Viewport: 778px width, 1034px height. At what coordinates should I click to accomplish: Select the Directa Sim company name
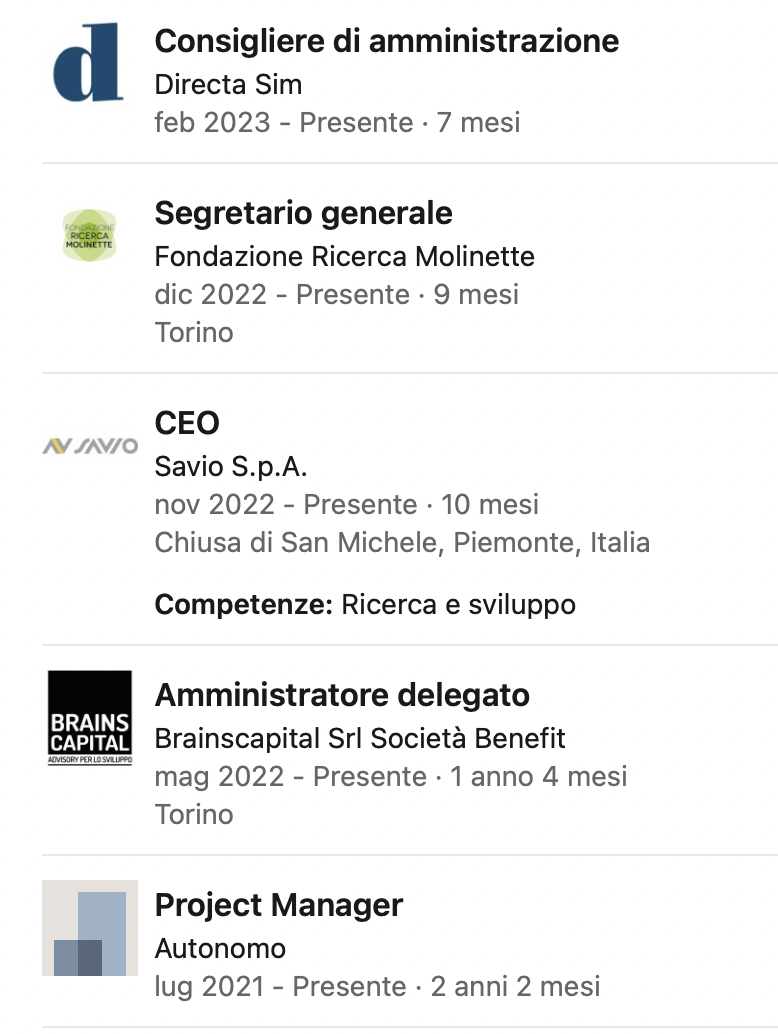[x=228, y=84]
